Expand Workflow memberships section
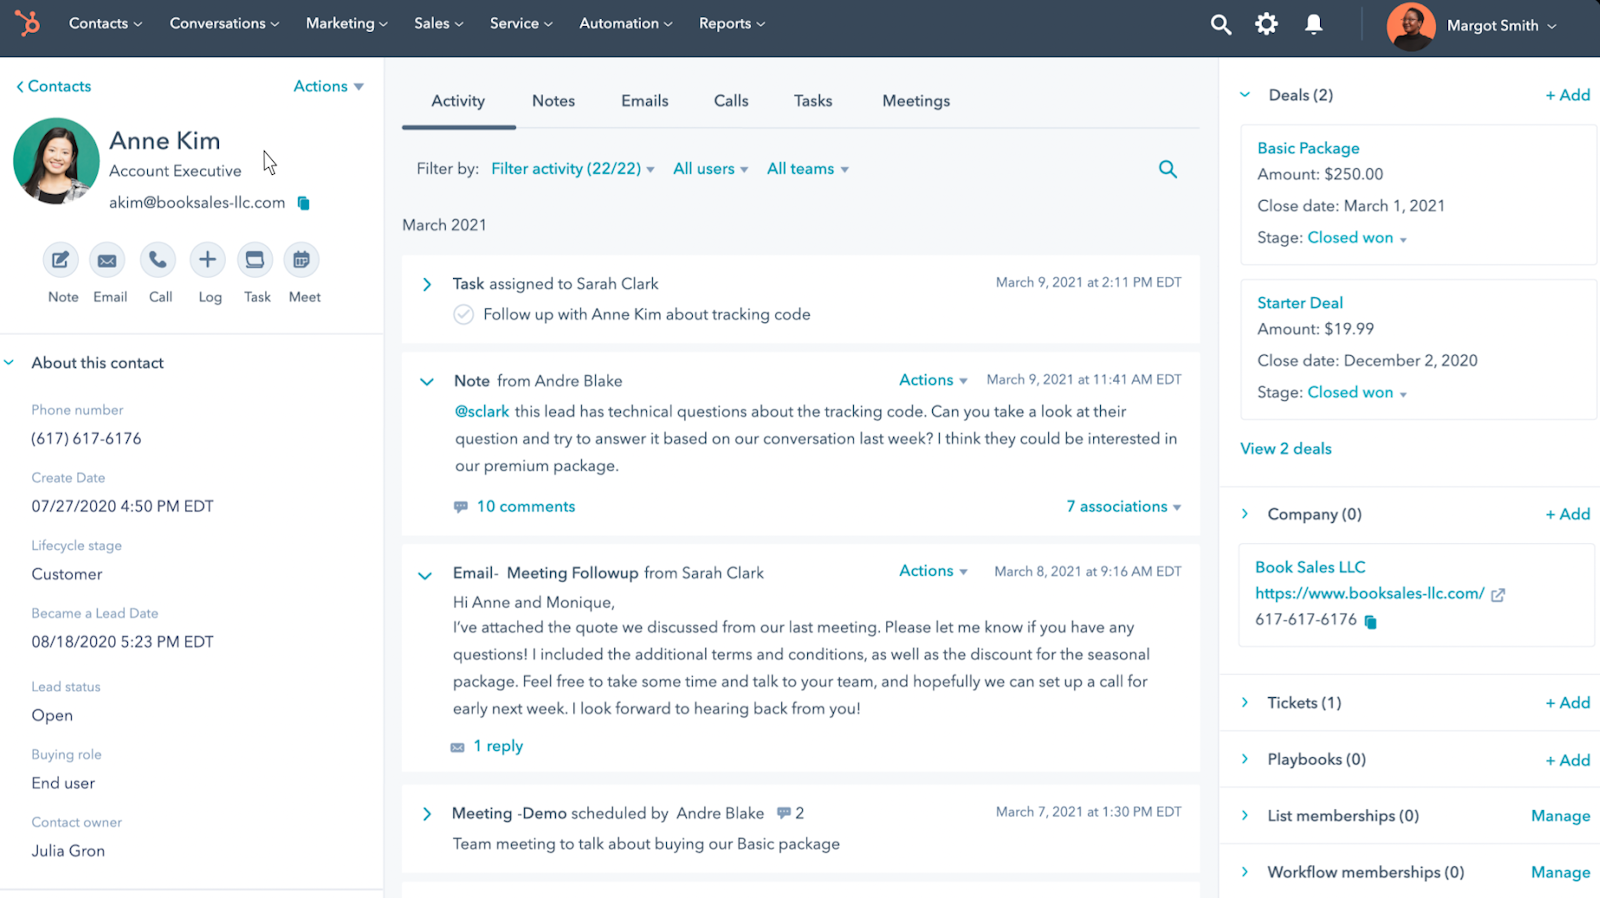1600x898 pixels. coord(1245,872)
